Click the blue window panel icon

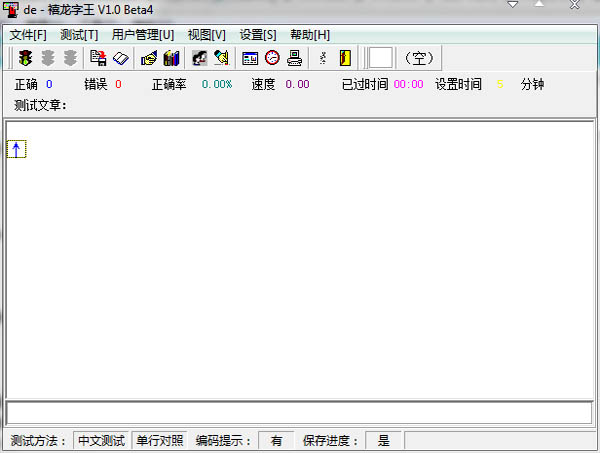[250, 59]
